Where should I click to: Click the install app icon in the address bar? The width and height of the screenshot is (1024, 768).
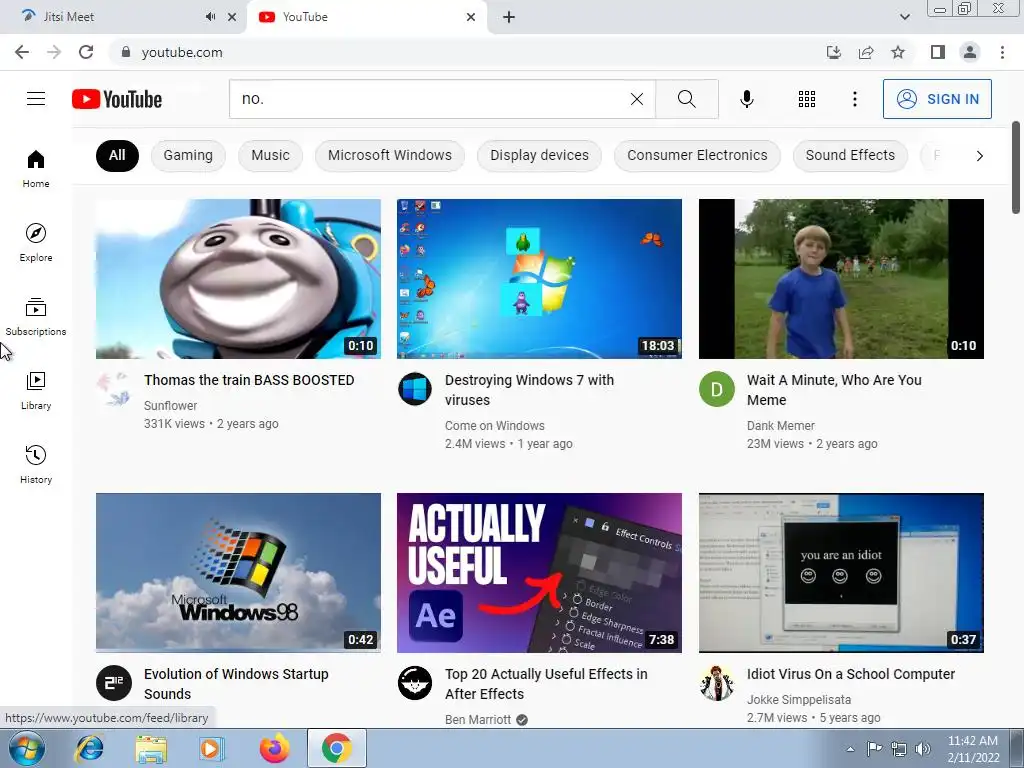(x=834, y=52)
